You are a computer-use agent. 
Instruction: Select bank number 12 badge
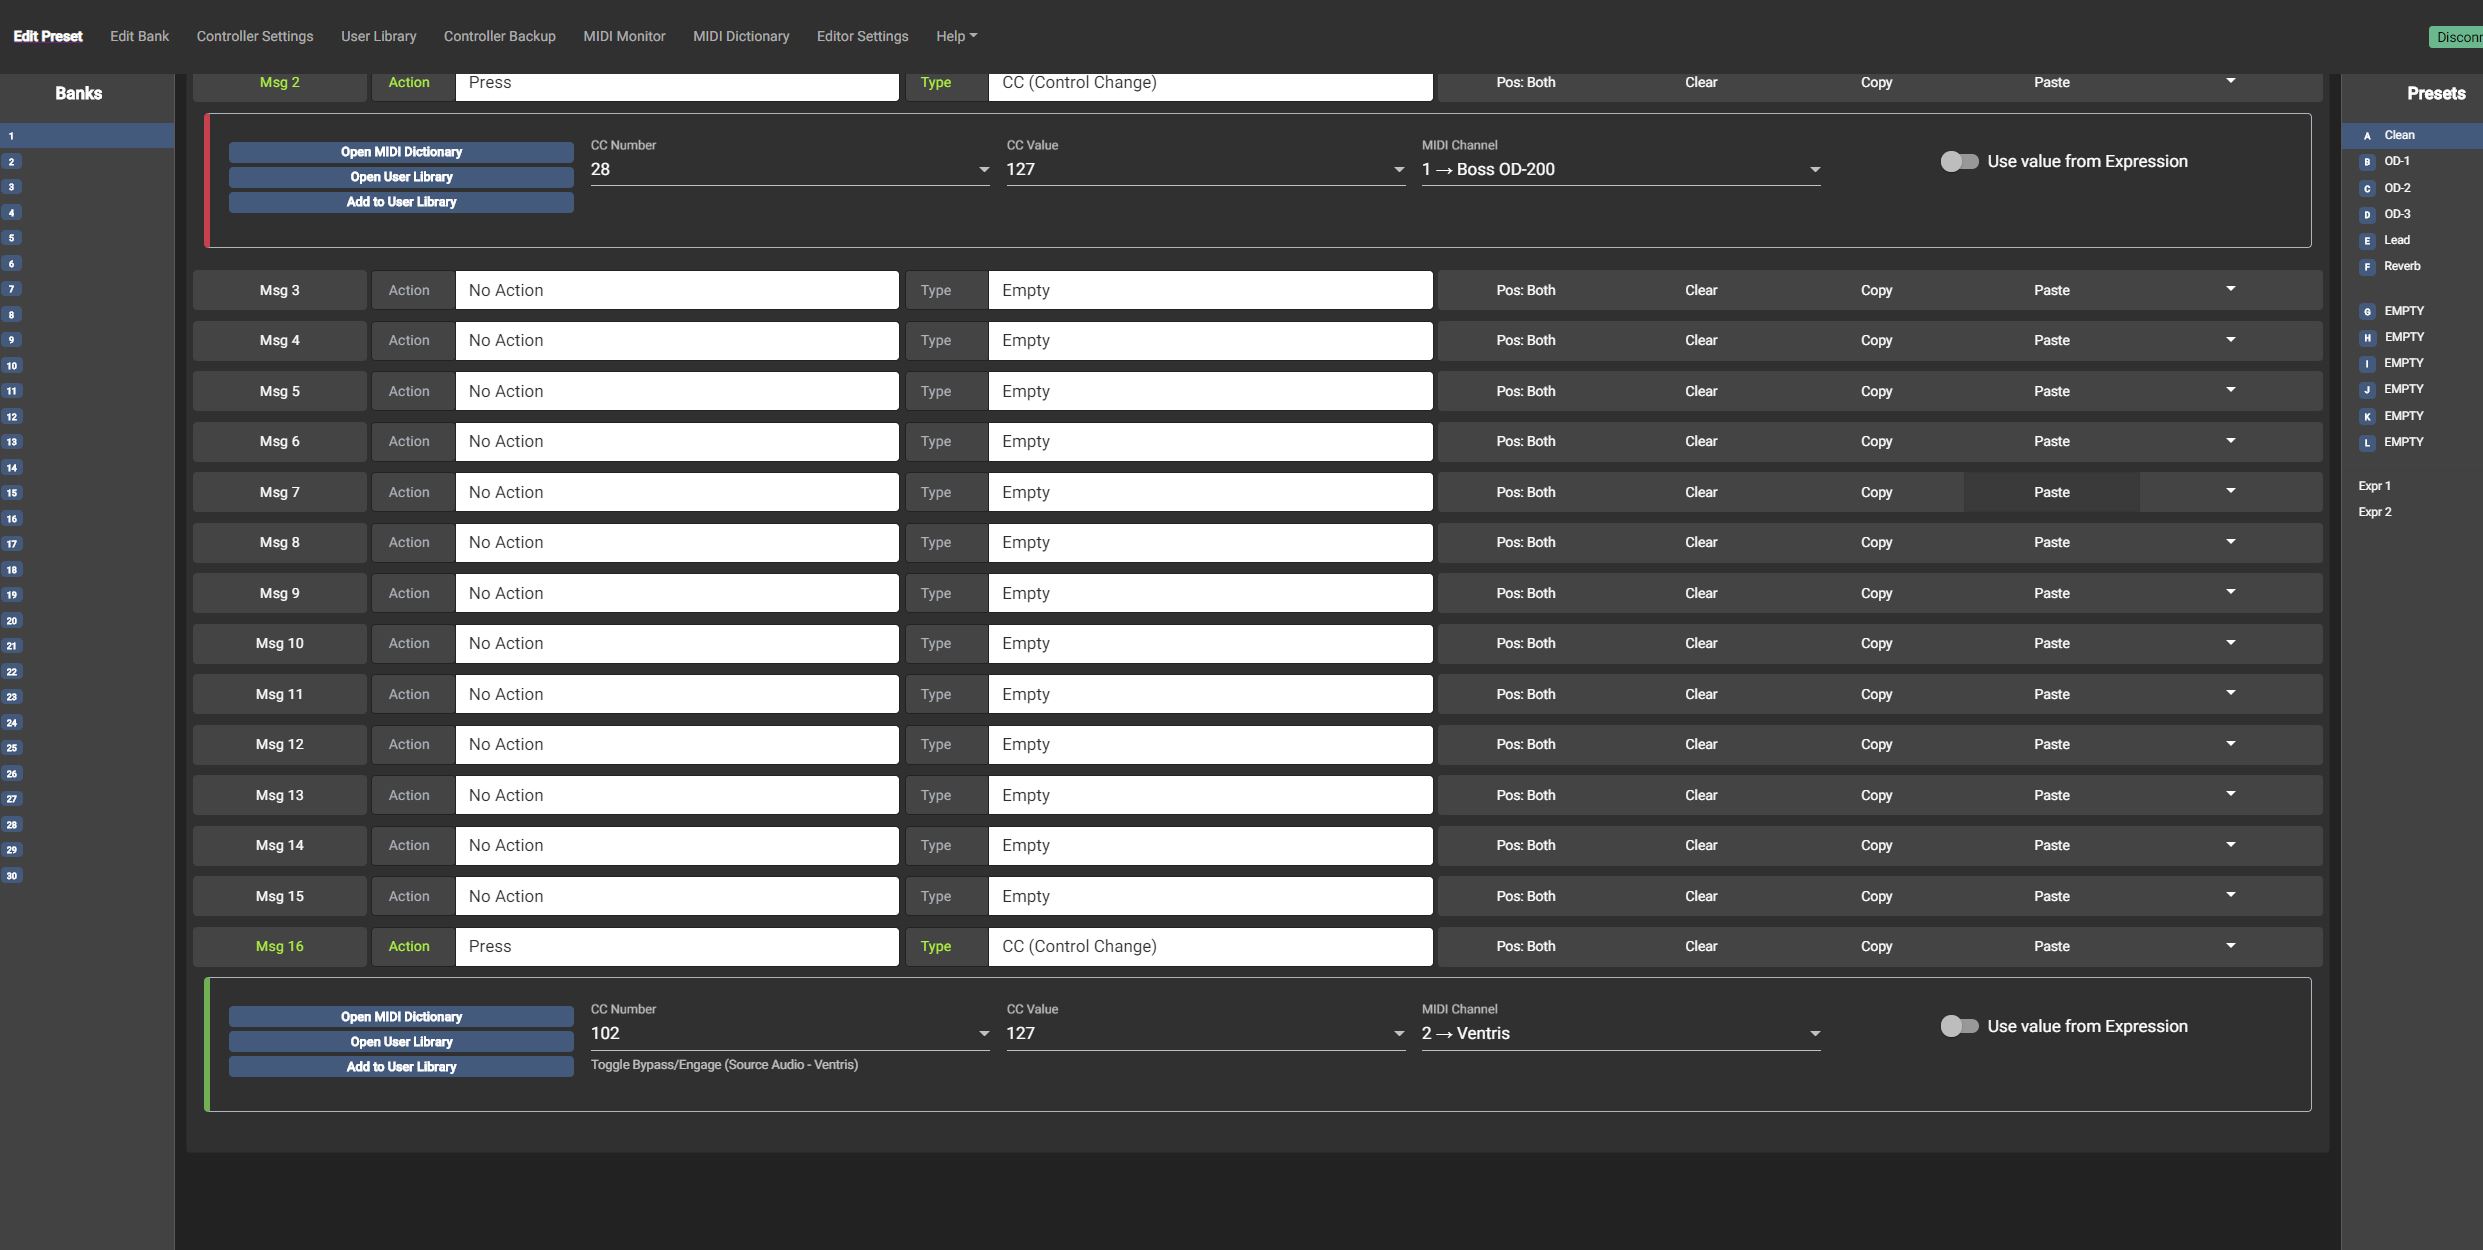12,417
